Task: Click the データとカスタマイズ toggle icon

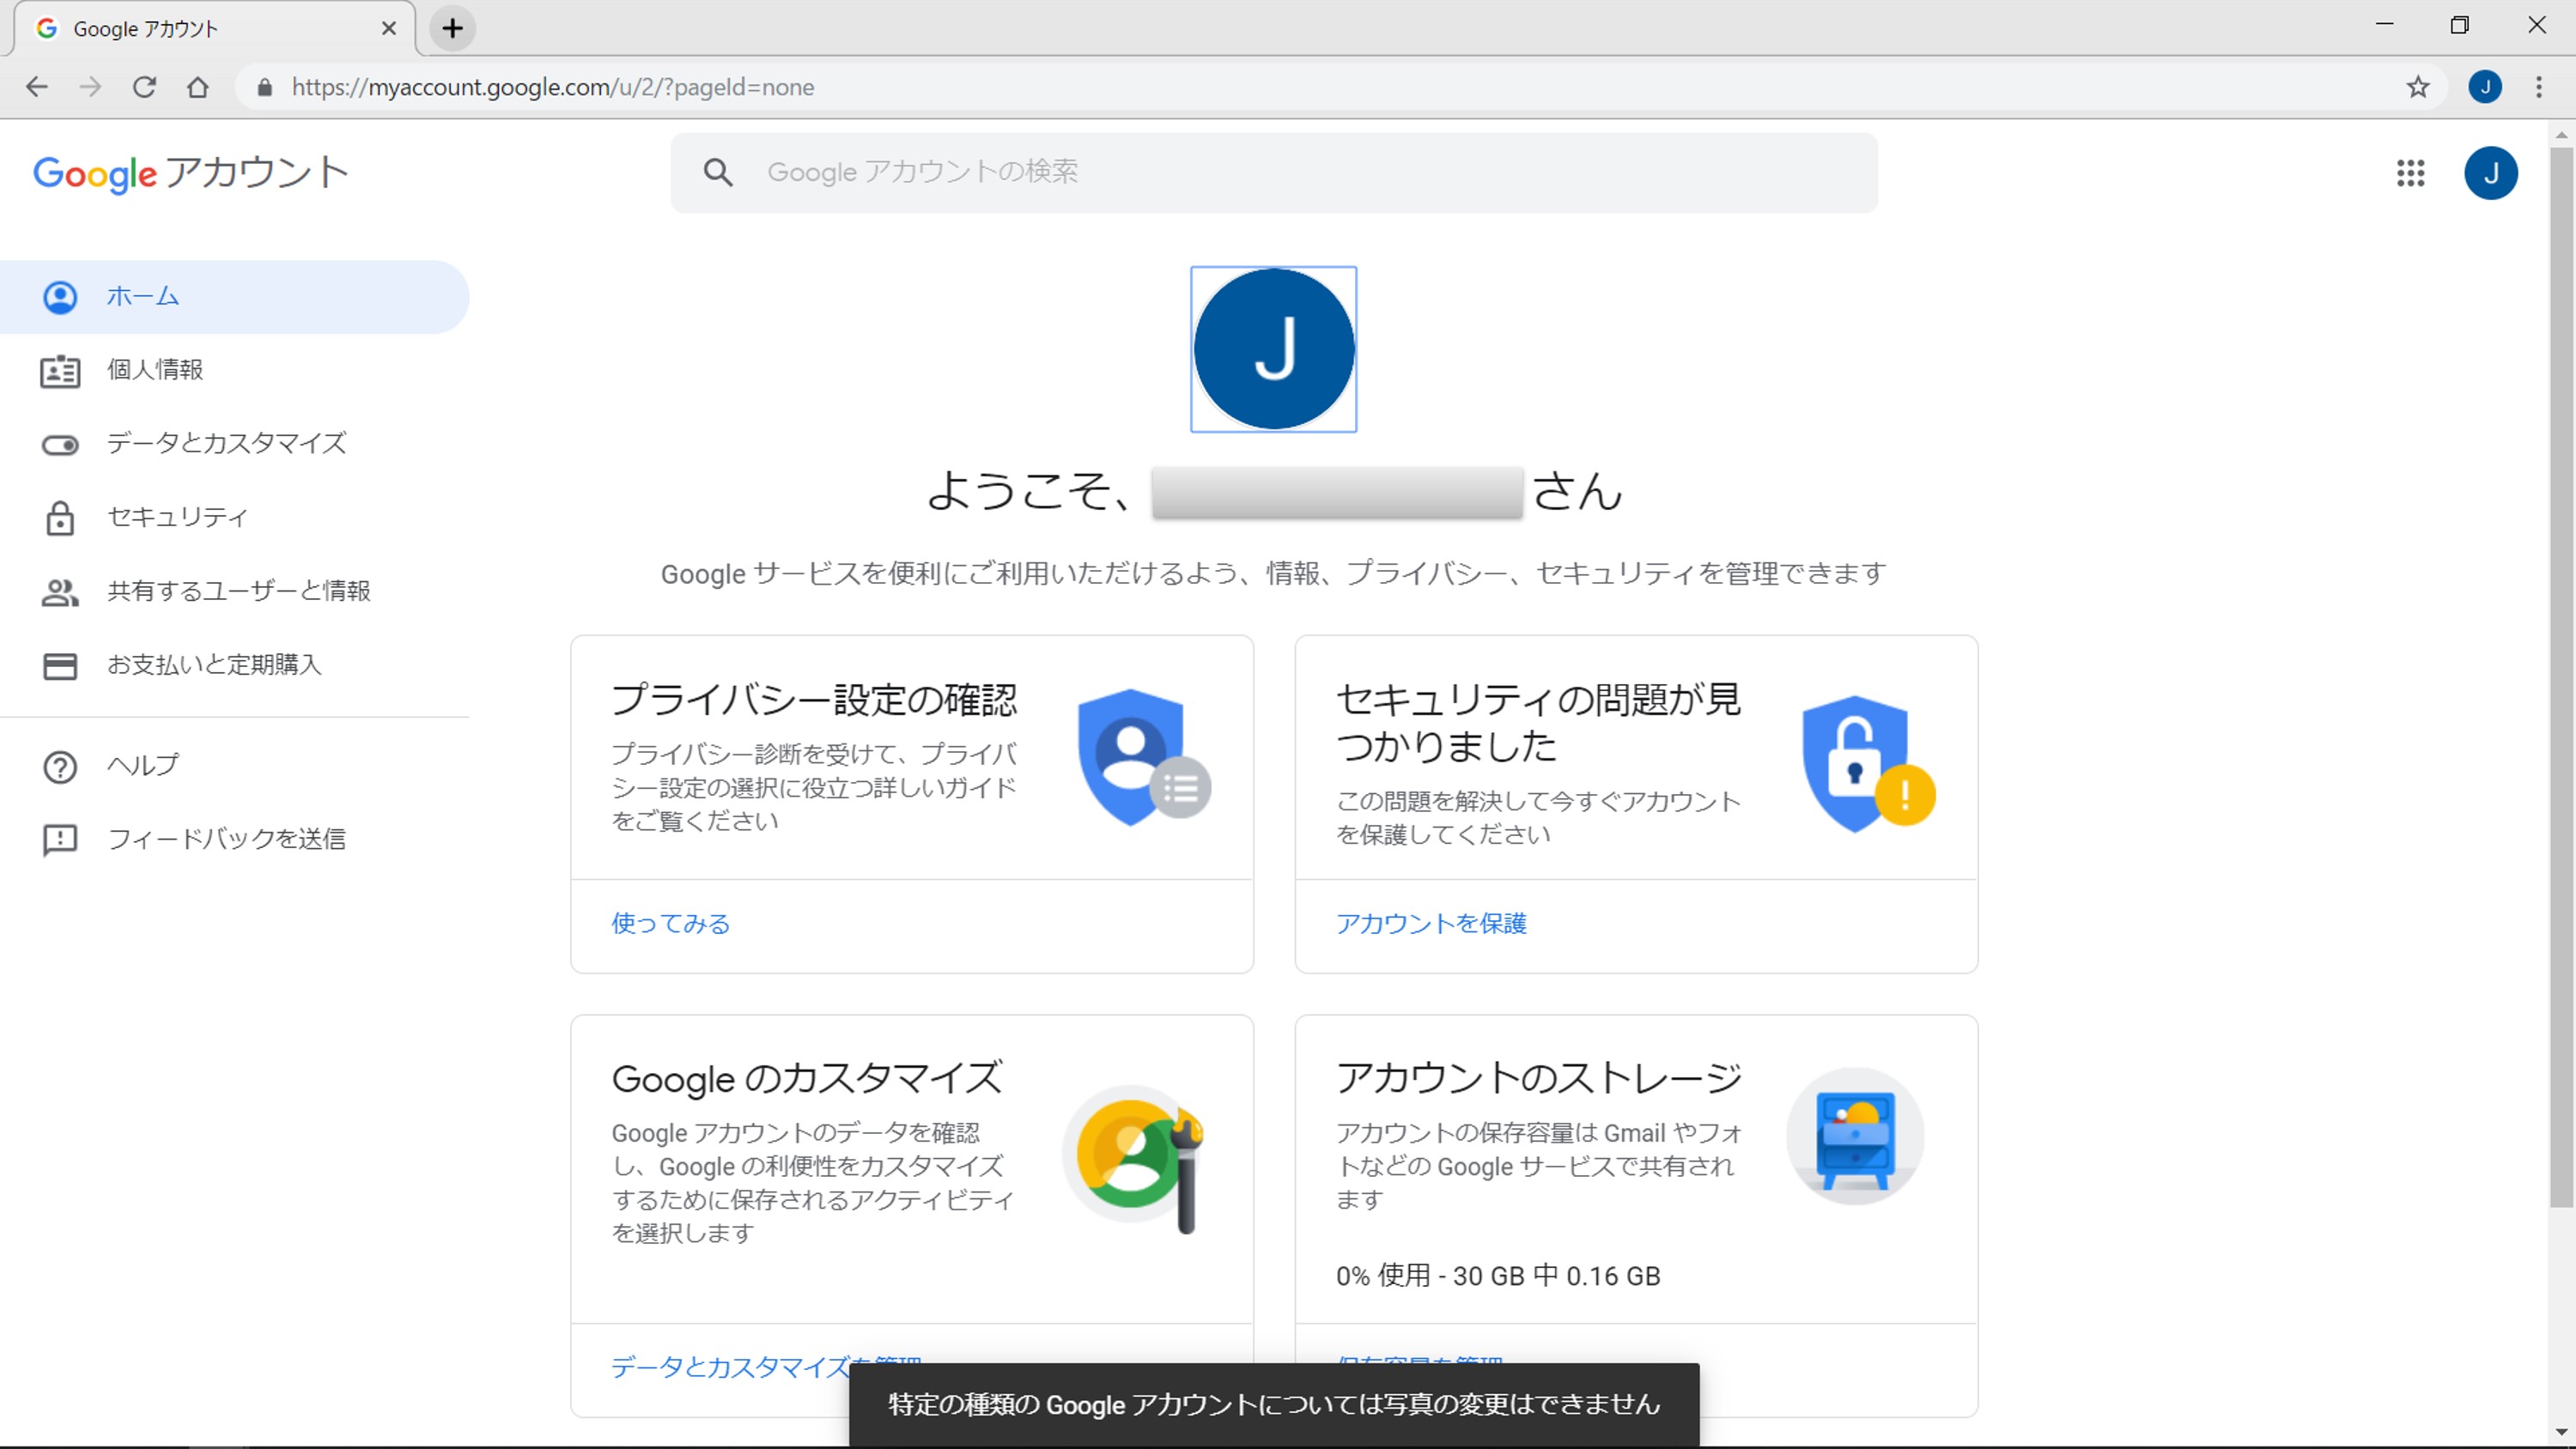Action: pyautogui.click(x=60, y=445)
